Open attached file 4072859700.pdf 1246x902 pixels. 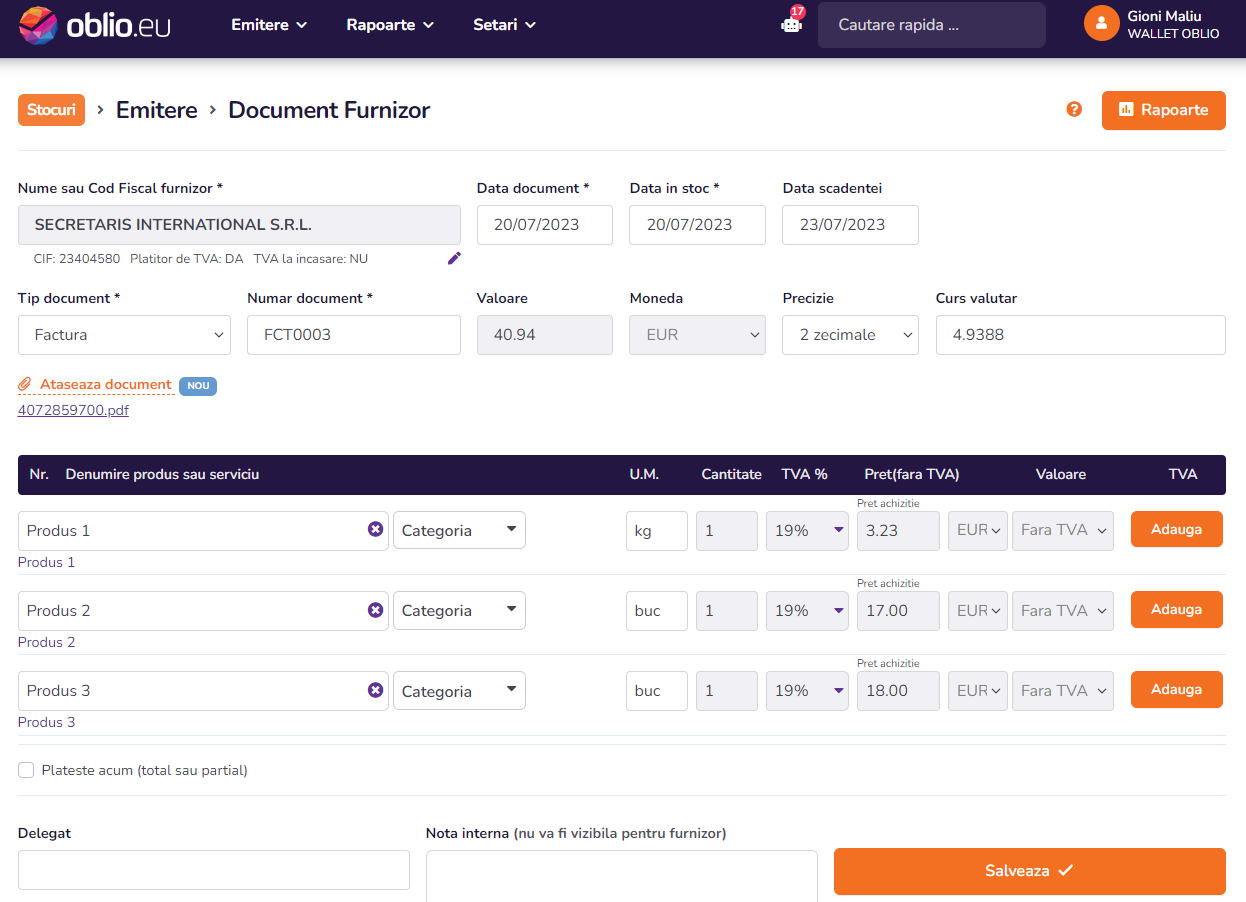[x=73, y=410]
